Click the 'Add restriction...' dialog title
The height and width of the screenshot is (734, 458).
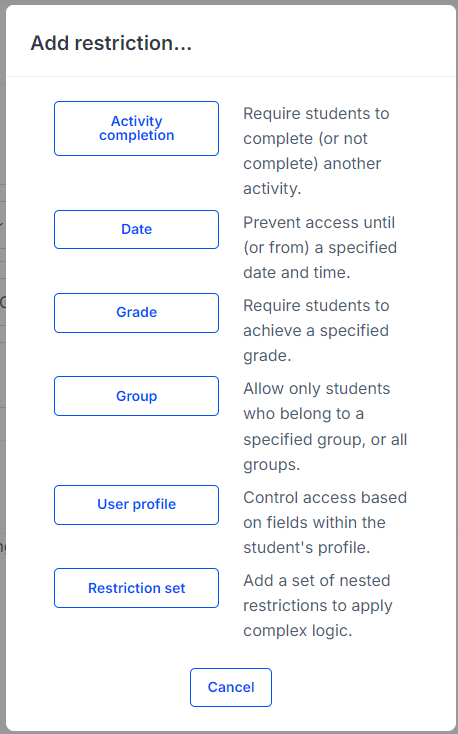point(111,43)
